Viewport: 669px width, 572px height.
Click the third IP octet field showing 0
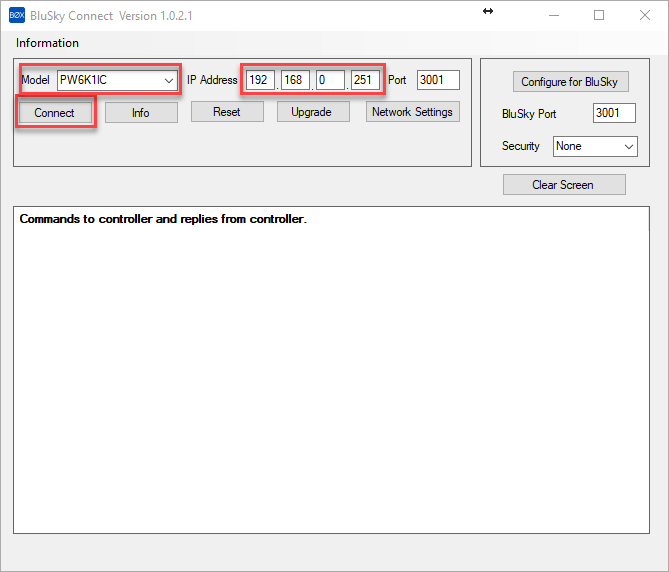pyautogui.click(x=330, y=80)
